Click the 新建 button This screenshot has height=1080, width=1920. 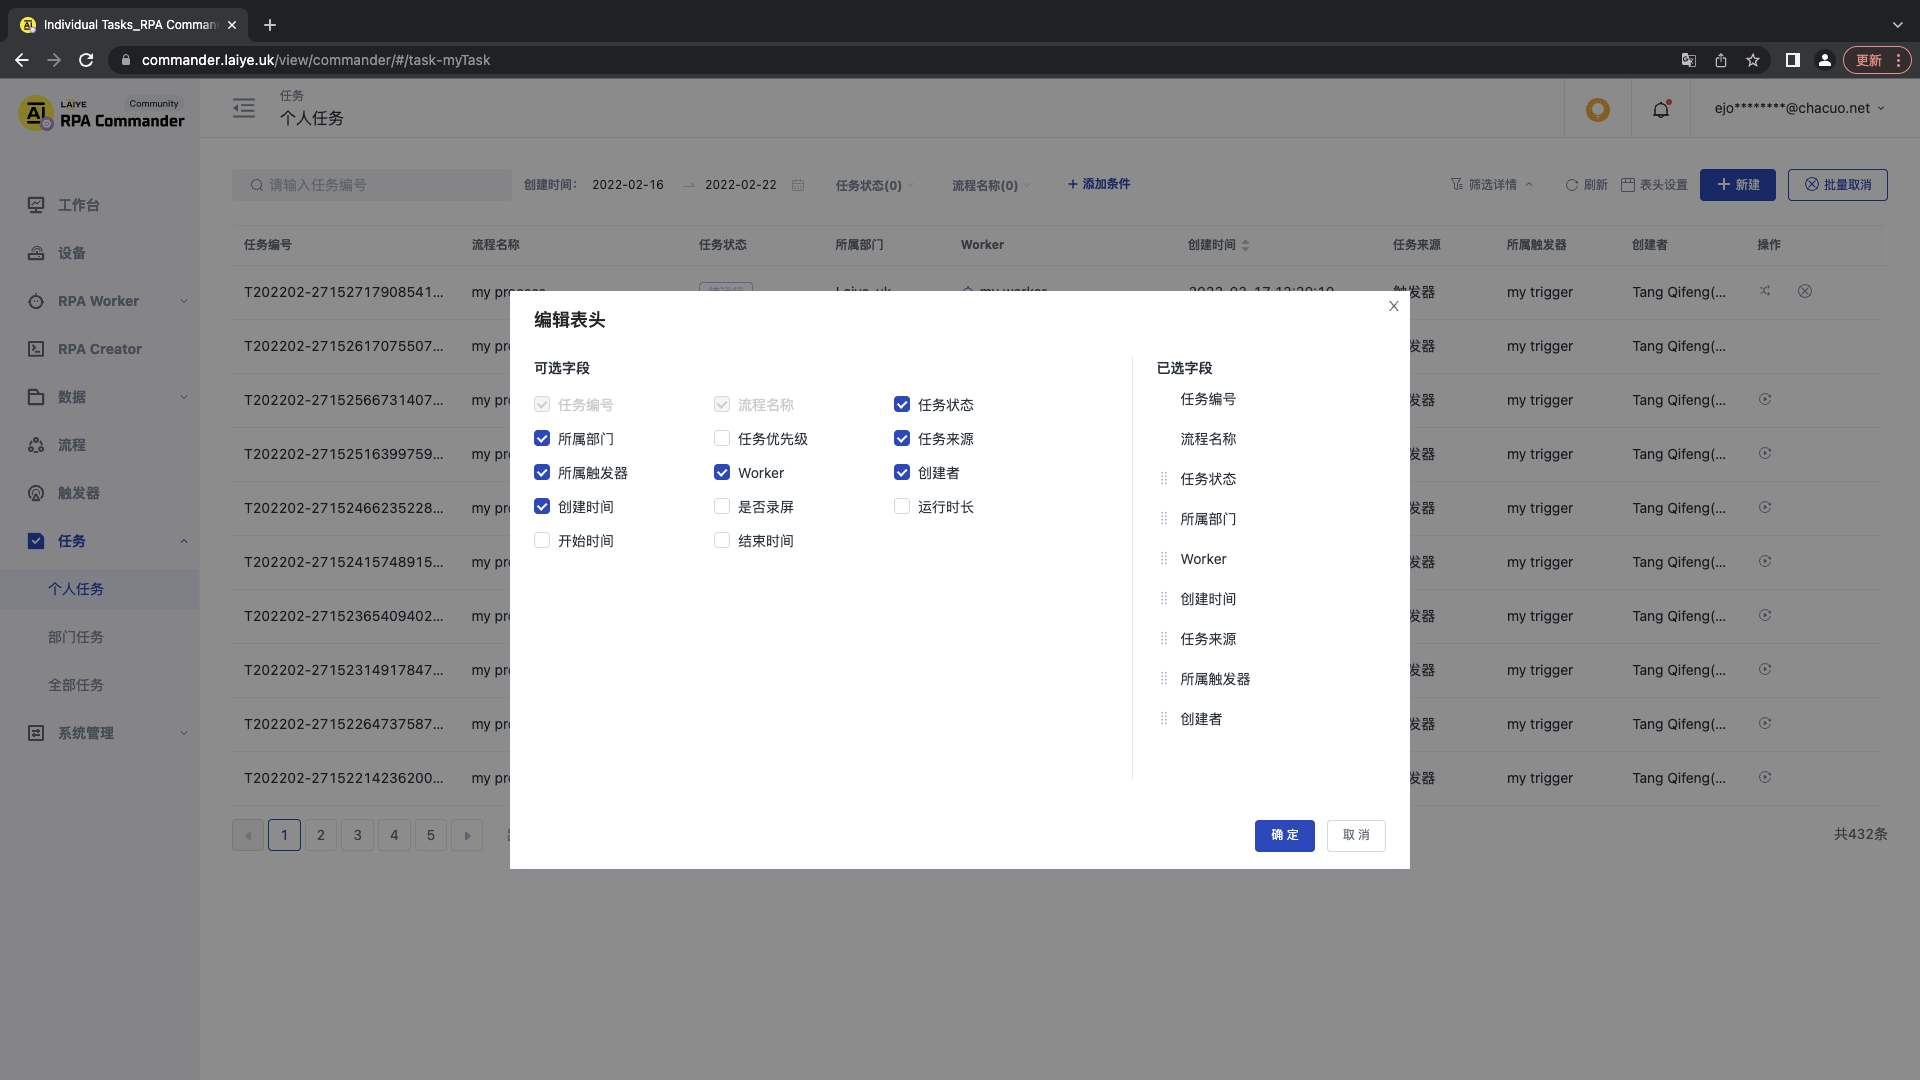pyautogui.click(x=1738, y=185)
